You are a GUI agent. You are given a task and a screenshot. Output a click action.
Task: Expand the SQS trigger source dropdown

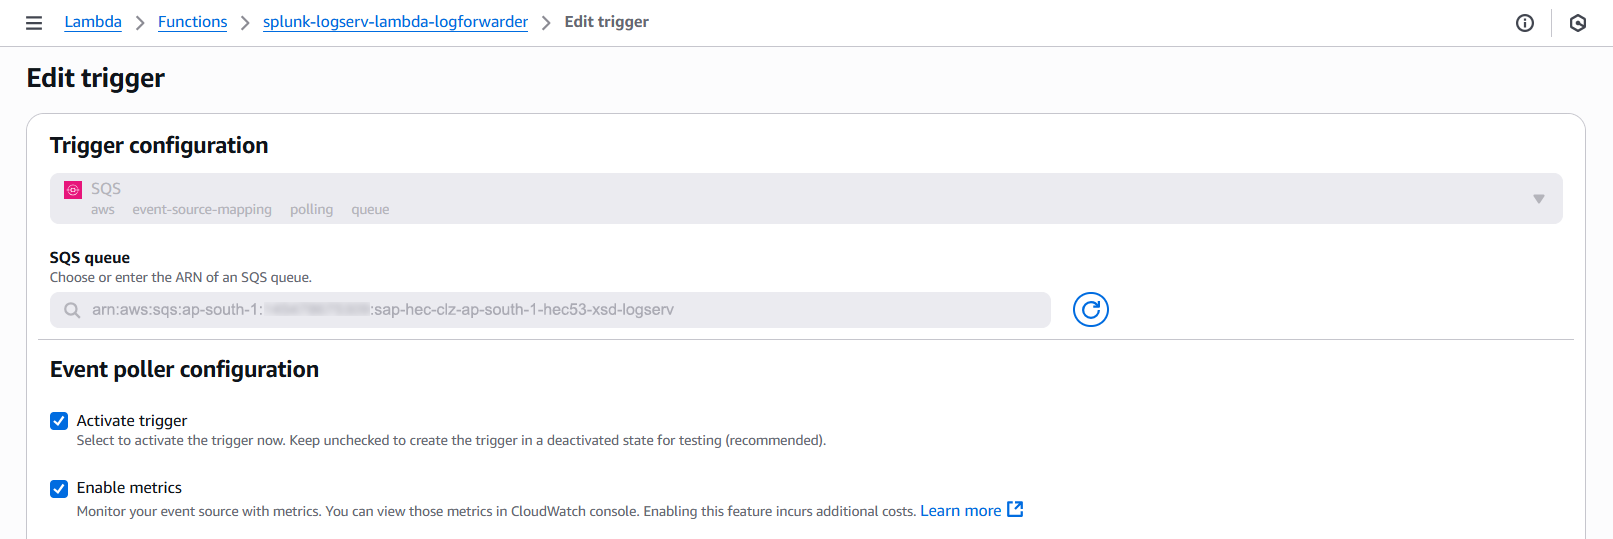point(806,199)
